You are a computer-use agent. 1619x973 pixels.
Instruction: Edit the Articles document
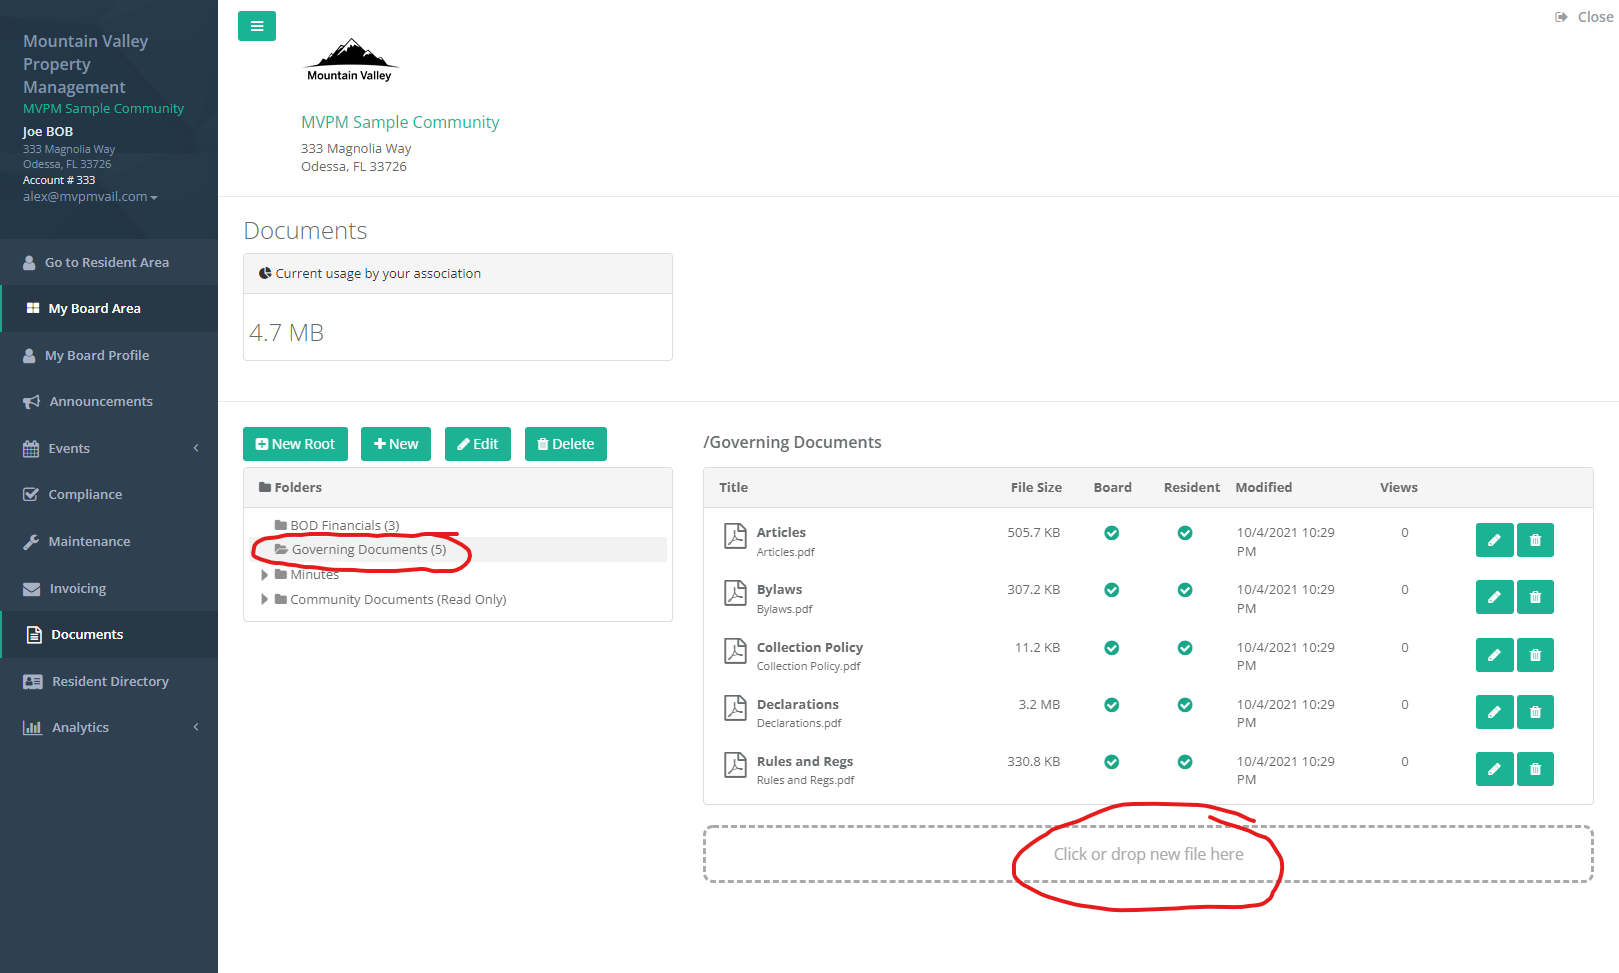point(1494,540)
